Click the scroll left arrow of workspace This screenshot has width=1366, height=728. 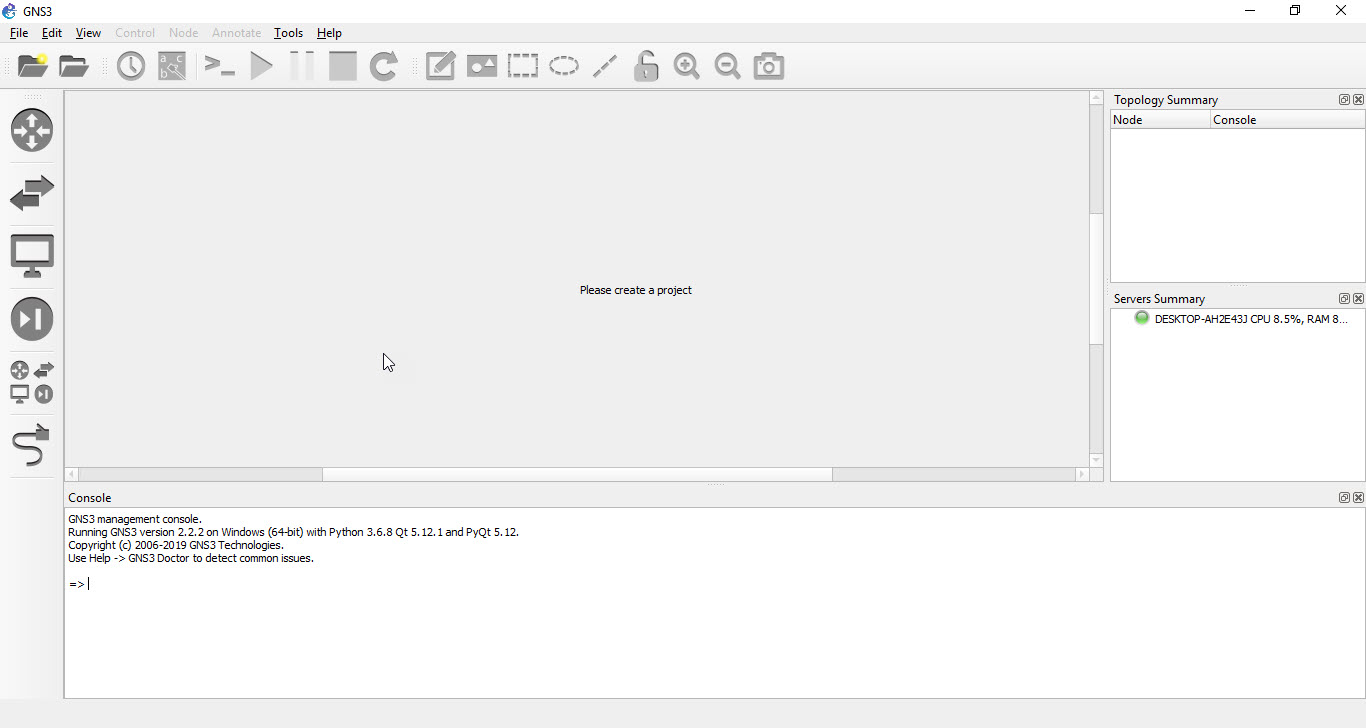click(72, 475)
